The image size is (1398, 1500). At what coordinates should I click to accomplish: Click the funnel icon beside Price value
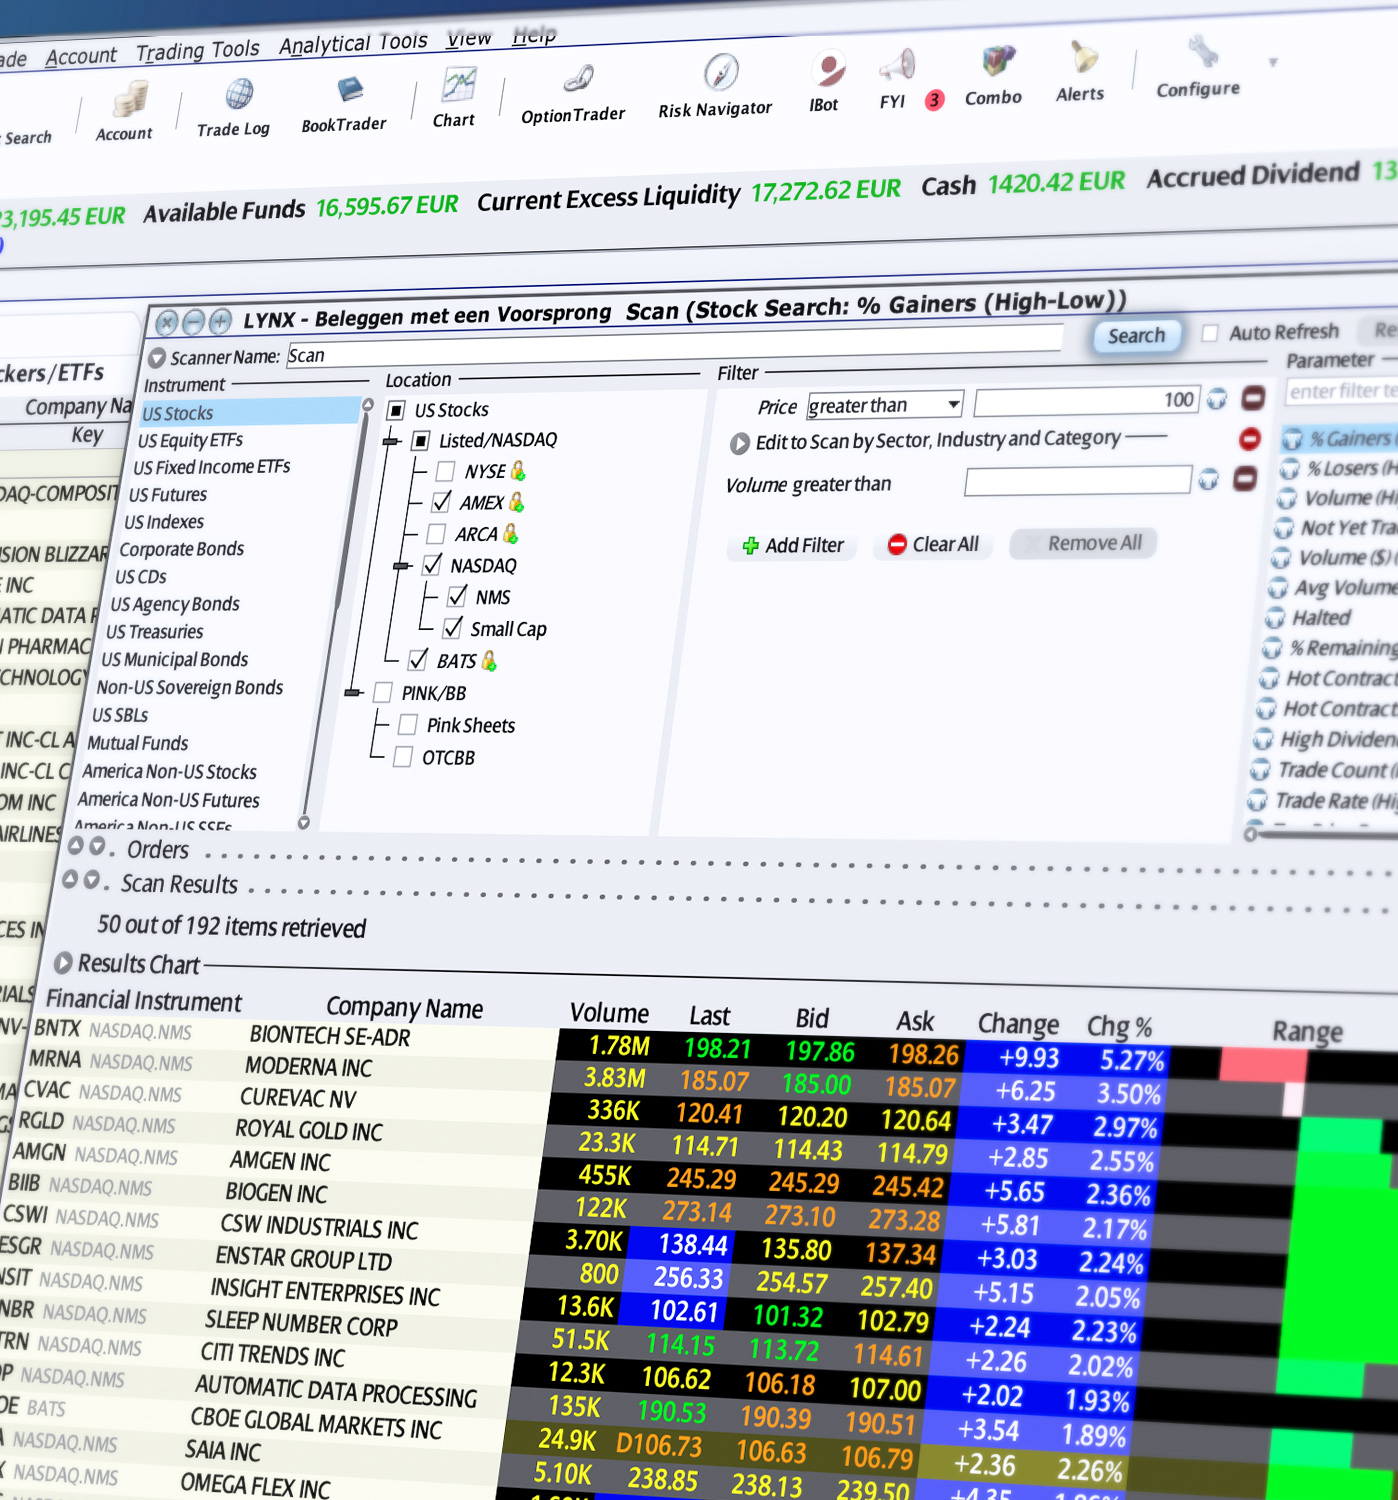1217,399
